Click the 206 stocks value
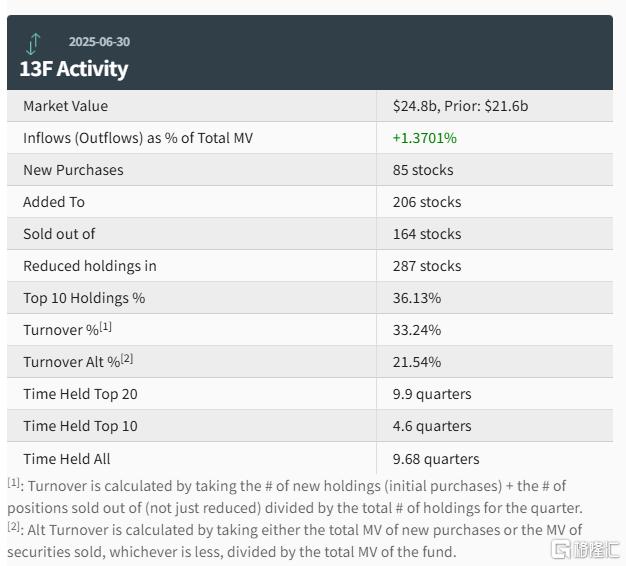Screen dimensions: 626x566 [427, 202]
